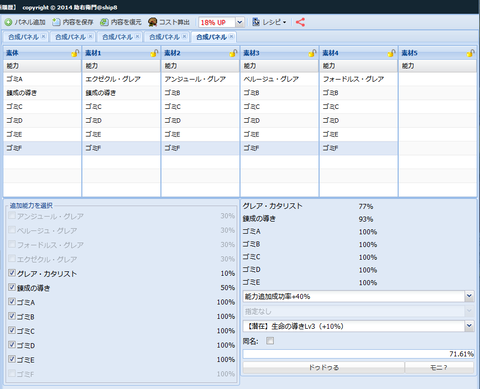The image size is (480, 389).
Task: Select ゴミA in the 素体 column
Action: coord(42,79)
